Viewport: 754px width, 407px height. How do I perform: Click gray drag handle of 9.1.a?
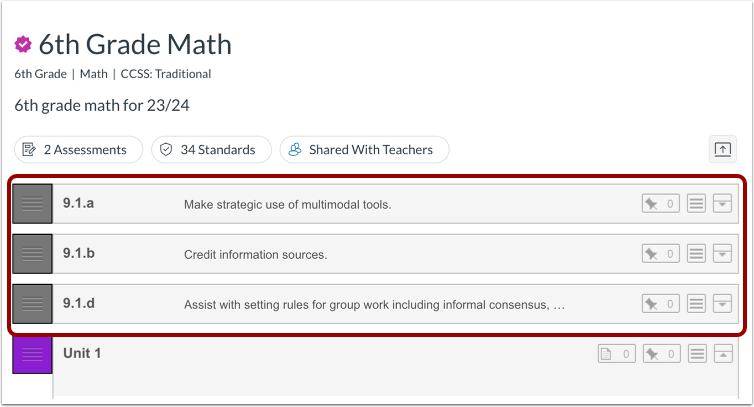click(x=32, y=204)
